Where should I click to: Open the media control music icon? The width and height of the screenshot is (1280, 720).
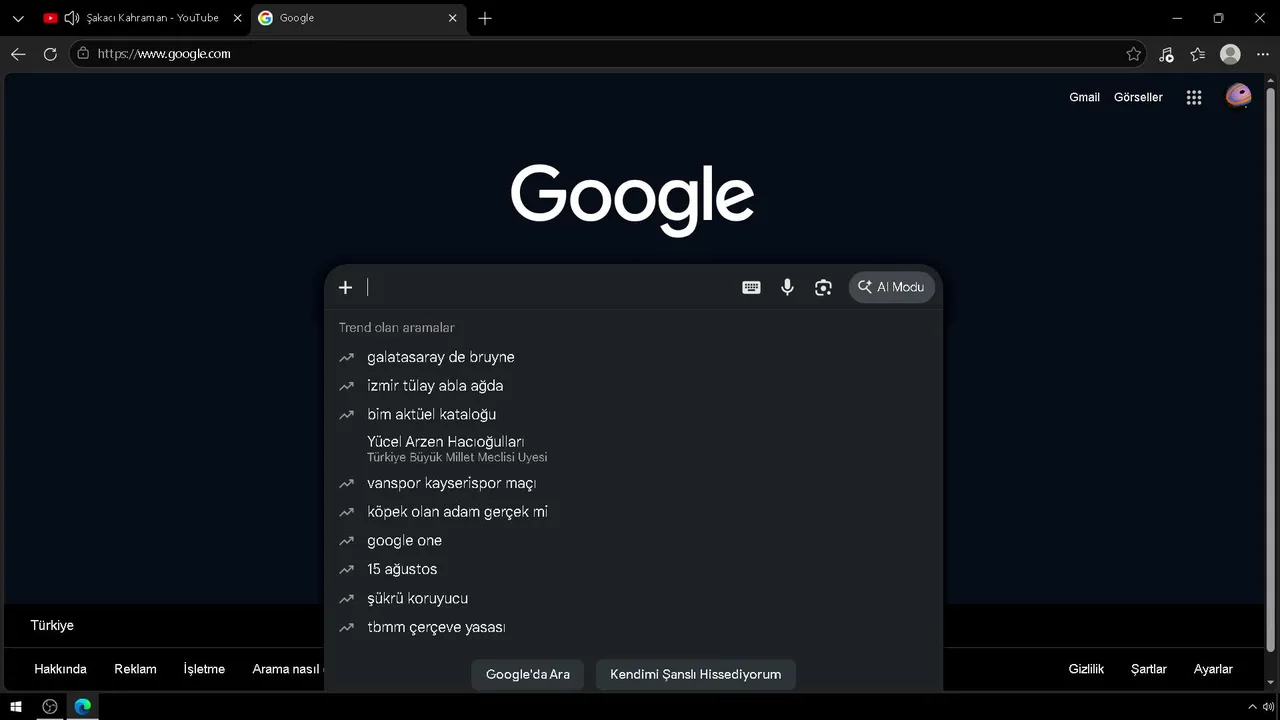pos(1166,54)
